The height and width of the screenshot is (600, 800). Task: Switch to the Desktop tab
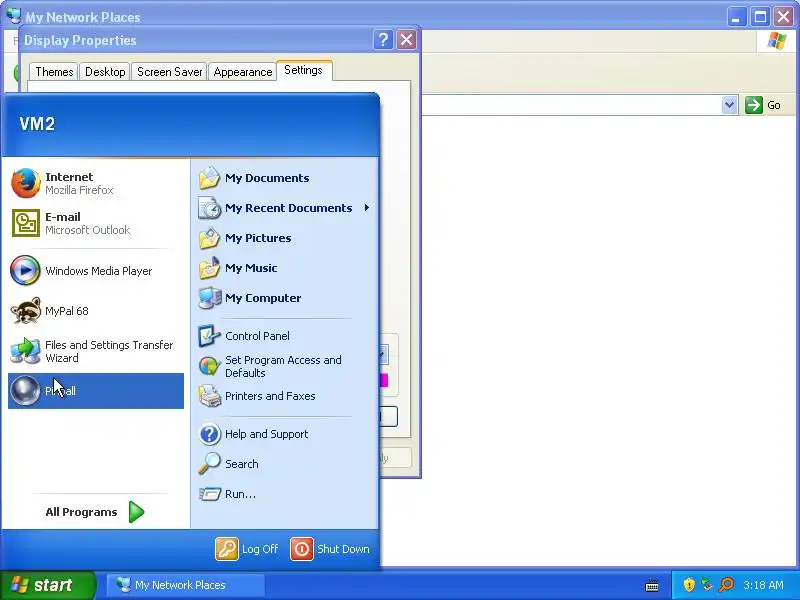(105, 72)
